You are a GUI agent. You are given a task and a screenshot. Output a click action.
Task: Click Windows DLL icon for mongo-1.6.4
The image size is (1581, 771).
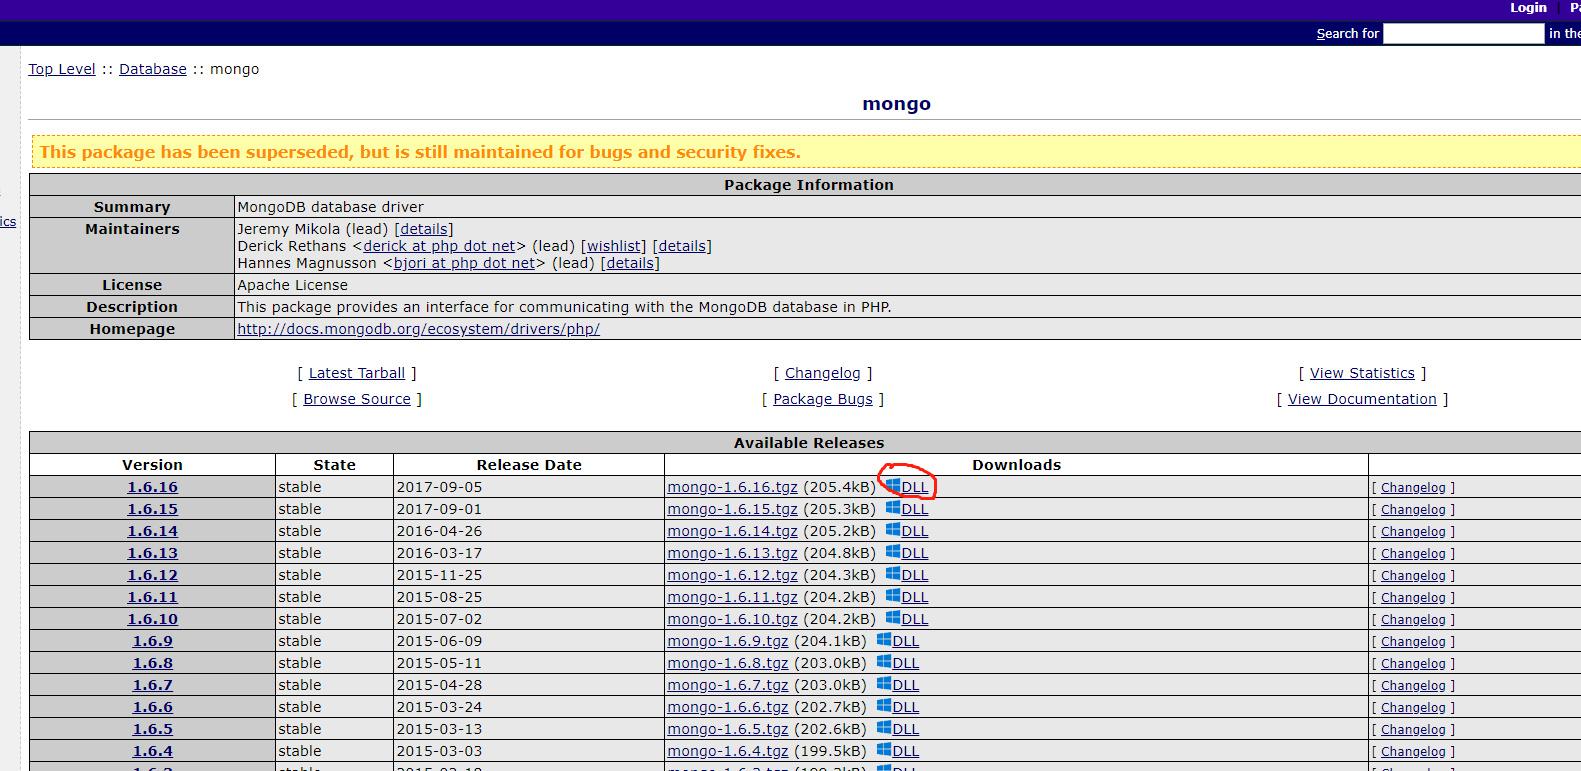click(884, 750)
